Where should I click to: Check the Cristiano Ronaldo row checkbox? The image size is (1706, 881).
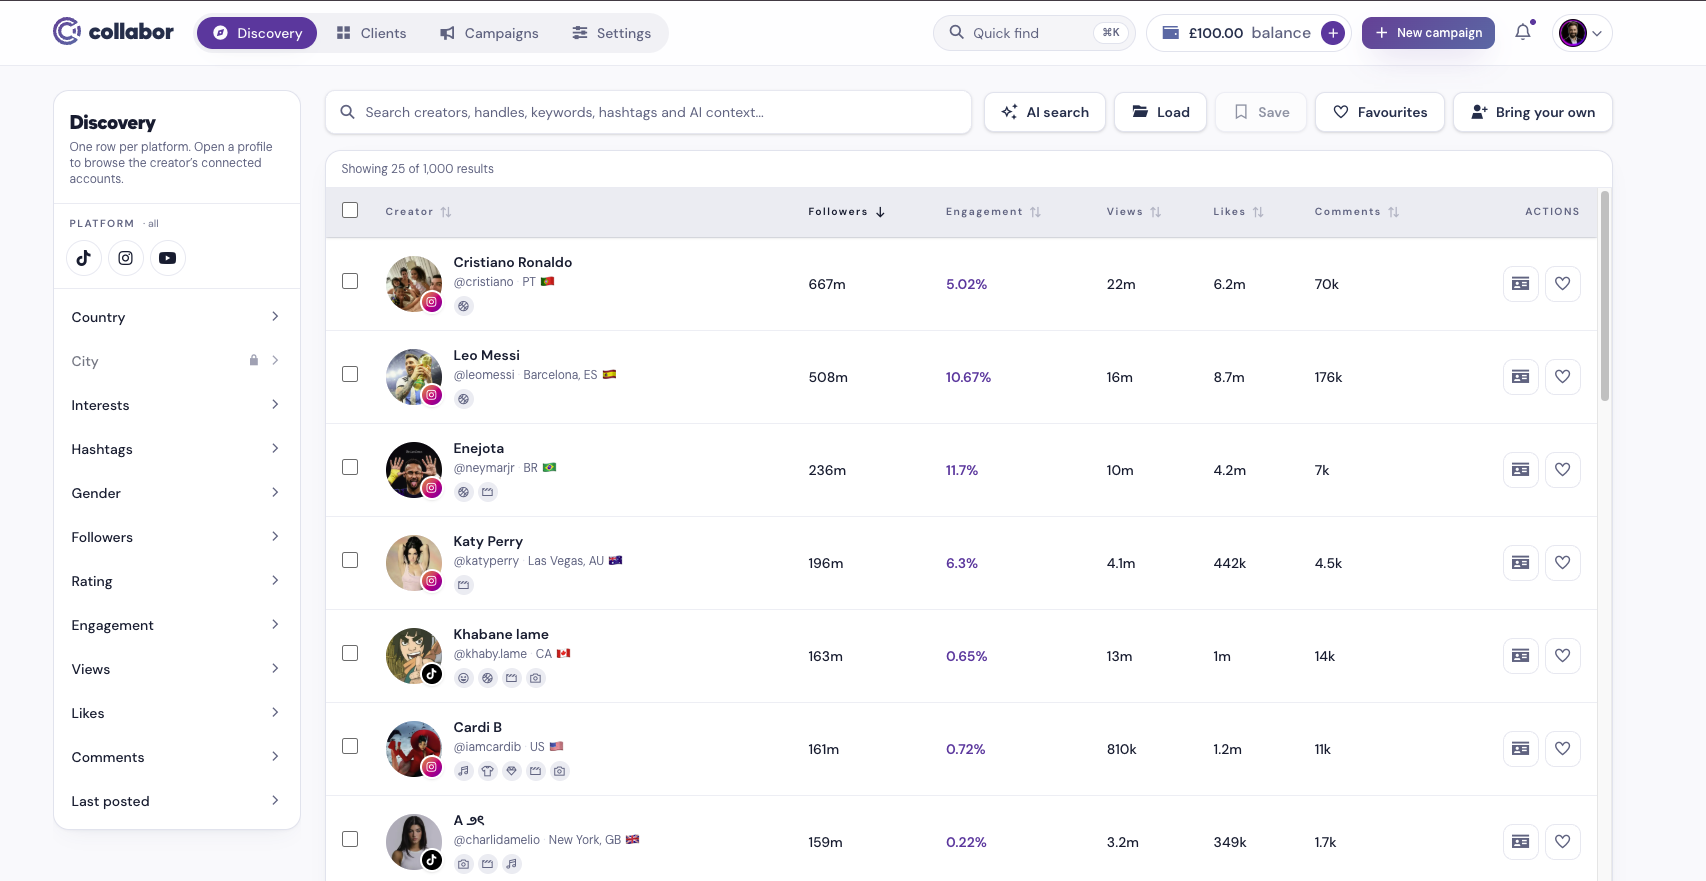(x=350, y=281)
